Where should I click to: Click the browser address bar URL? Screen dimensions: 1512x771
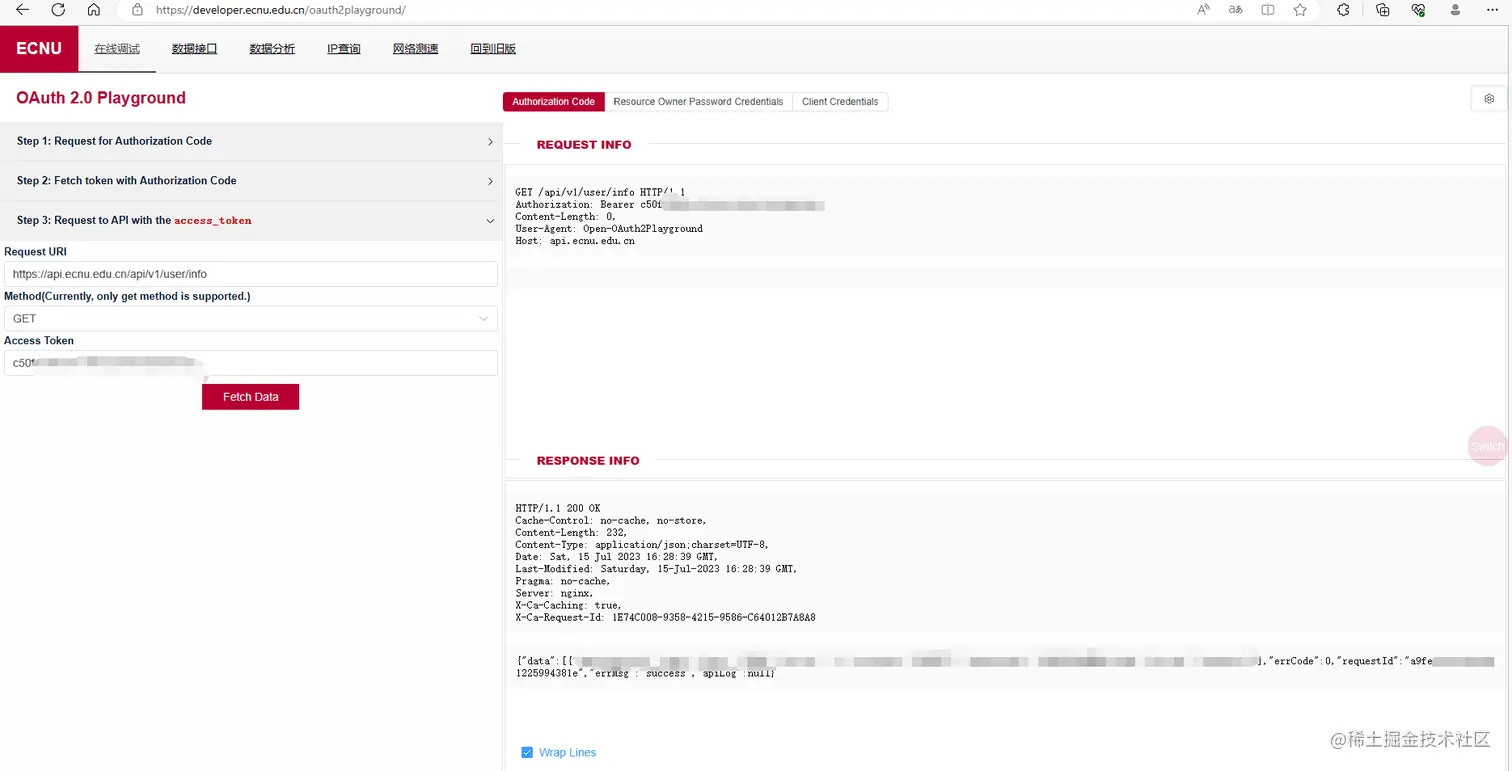[281, 10]
